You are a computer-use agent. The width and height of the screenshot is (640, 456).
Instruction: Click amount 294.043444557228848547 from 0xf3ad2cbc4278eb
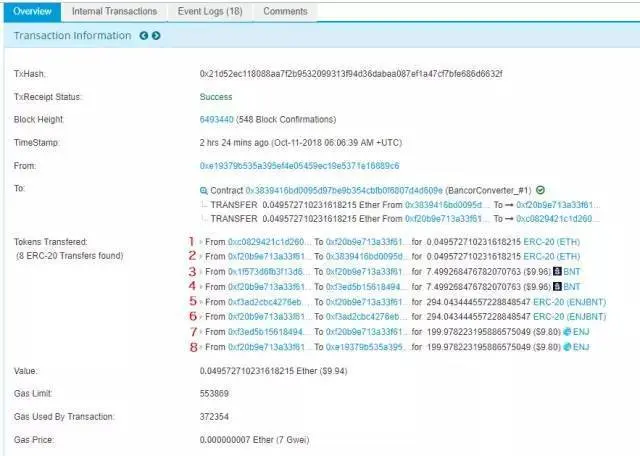tap(478, 302)
